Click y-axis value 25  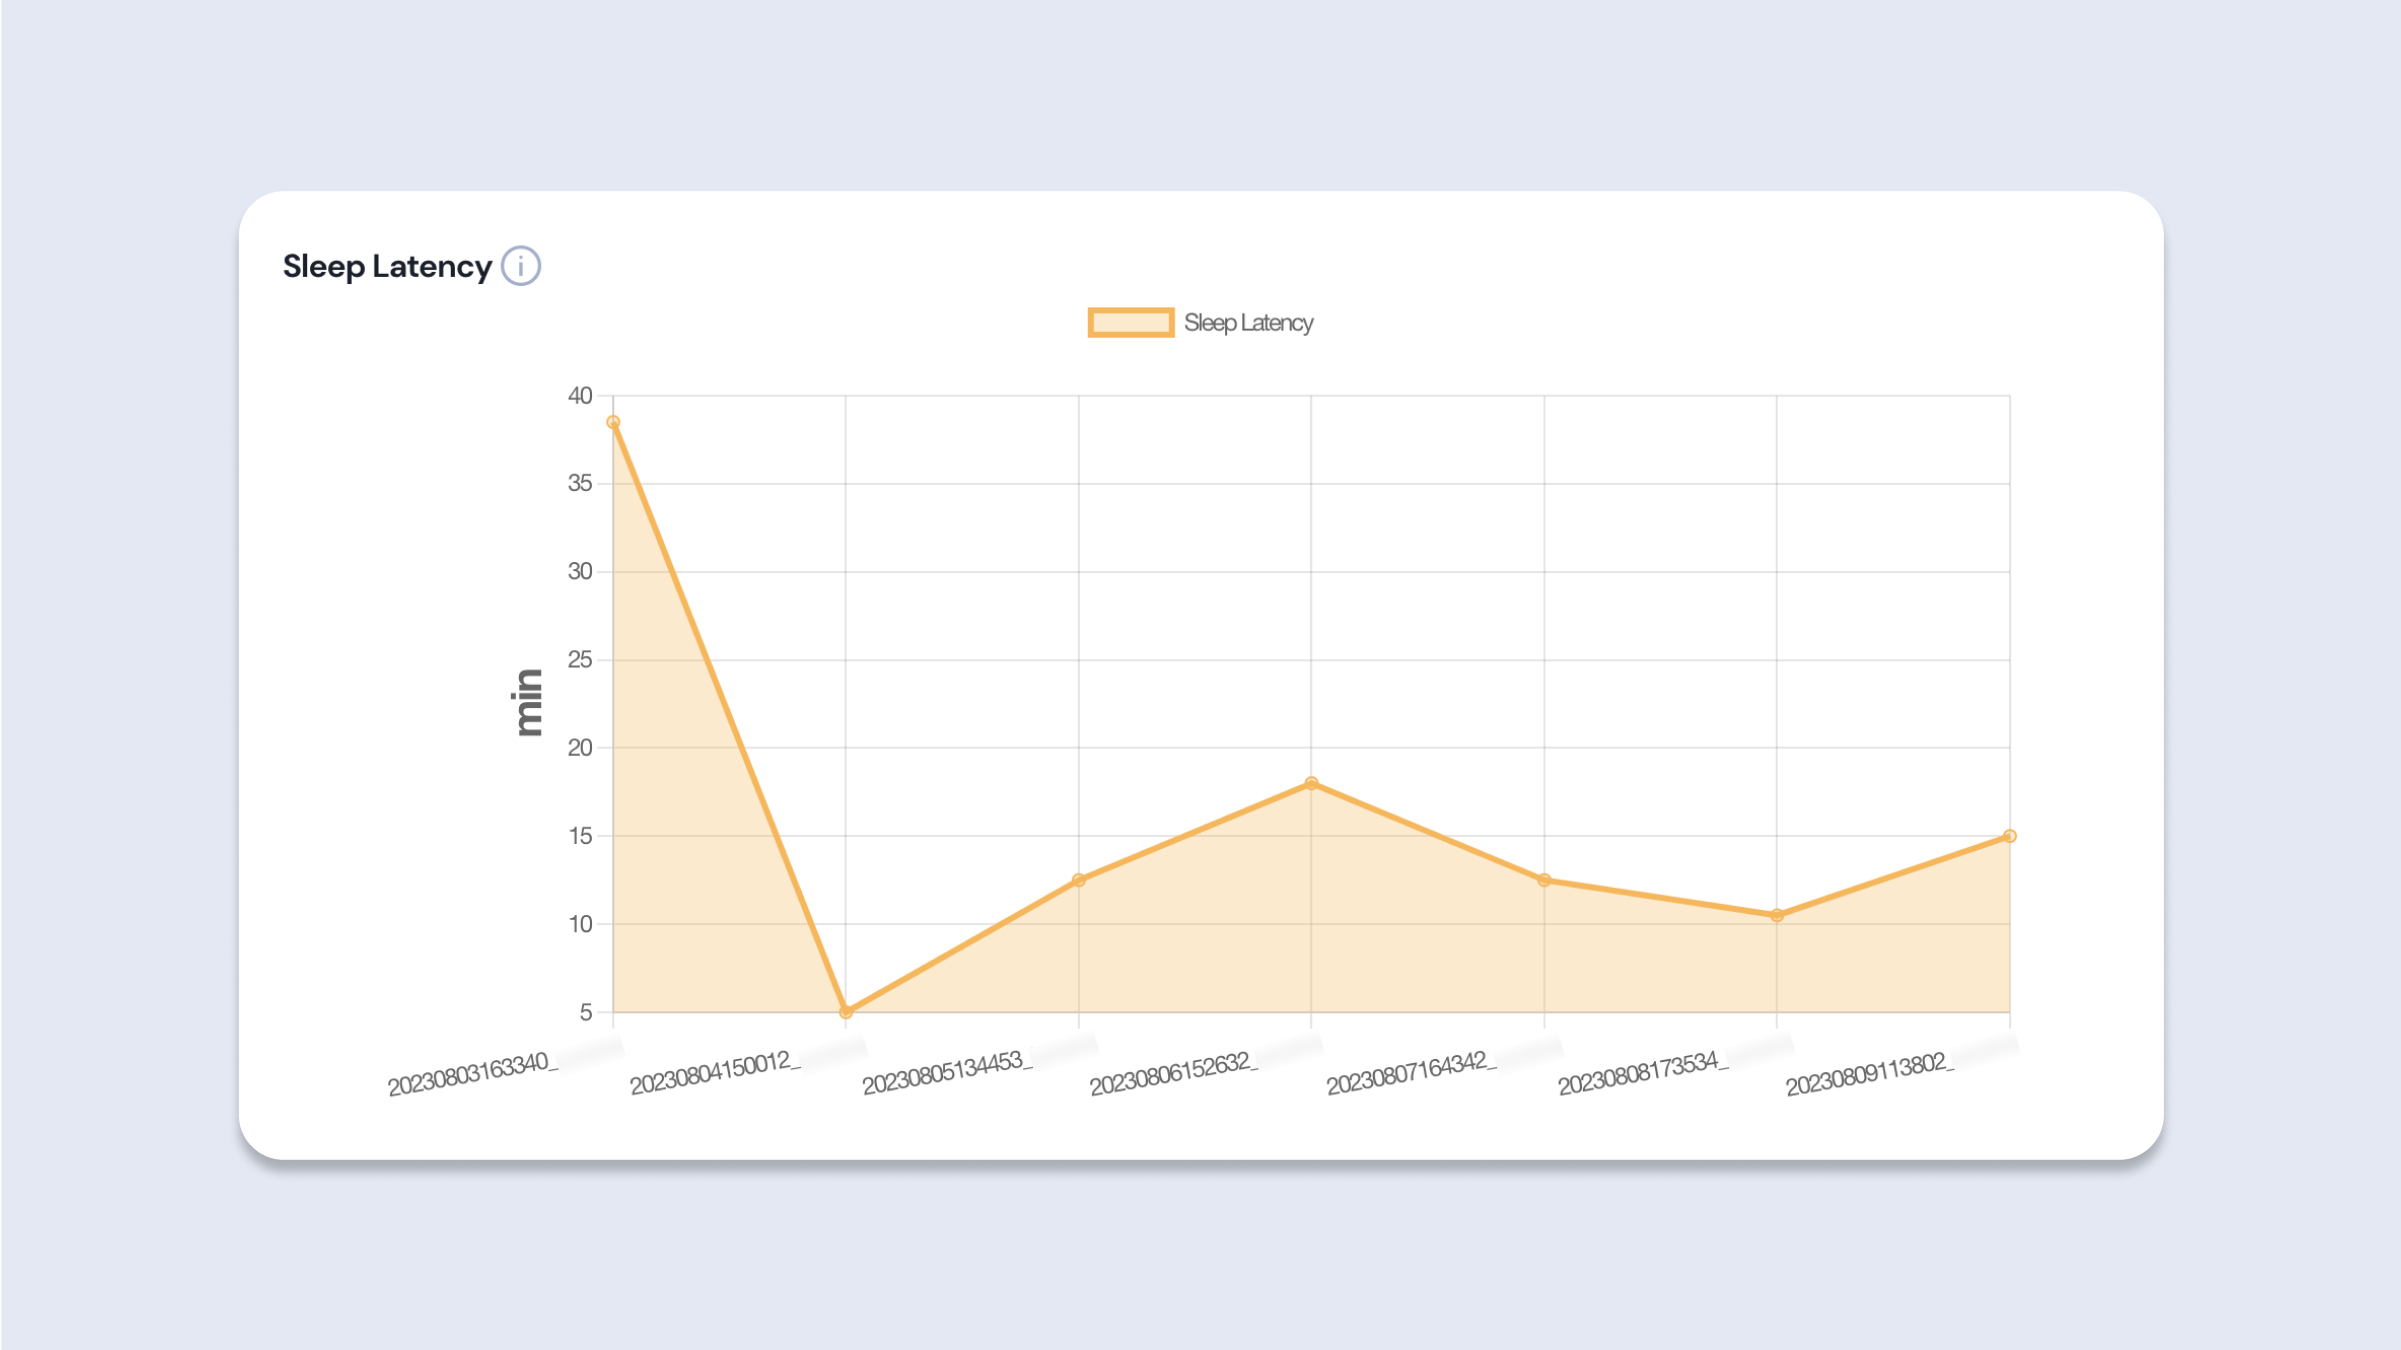(580, 660)
